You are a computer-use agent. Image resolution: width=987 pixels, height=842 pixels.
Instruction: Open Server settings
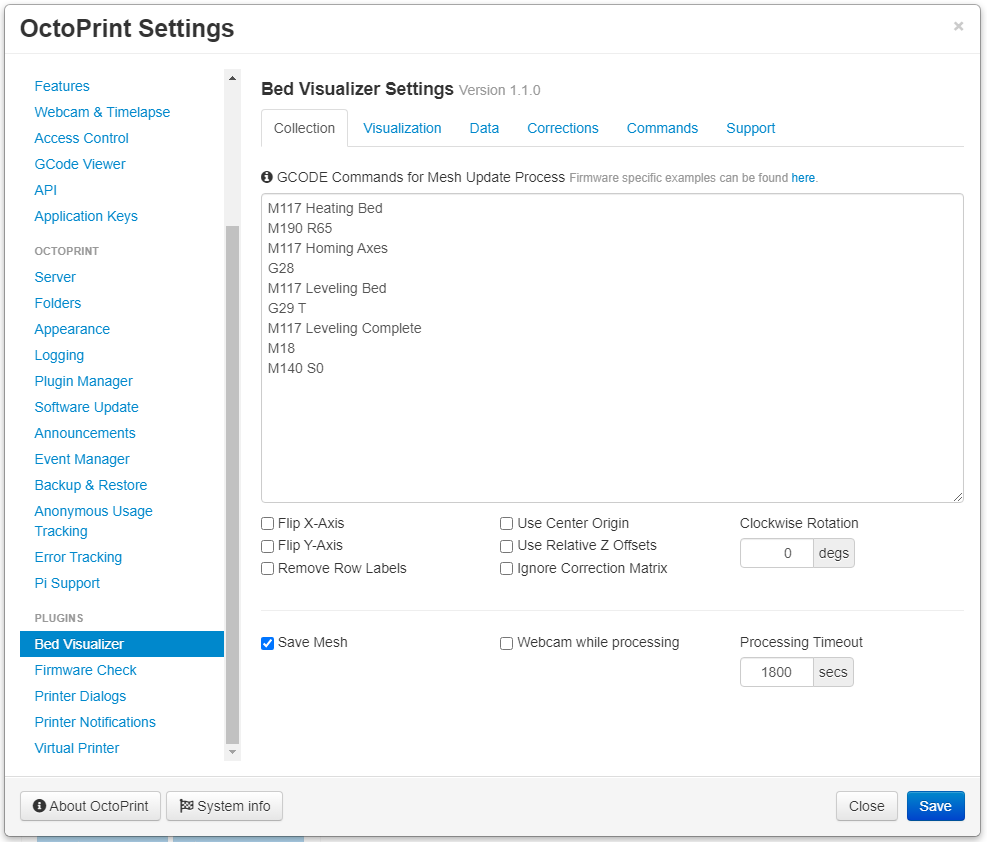[x=55, y=277]
